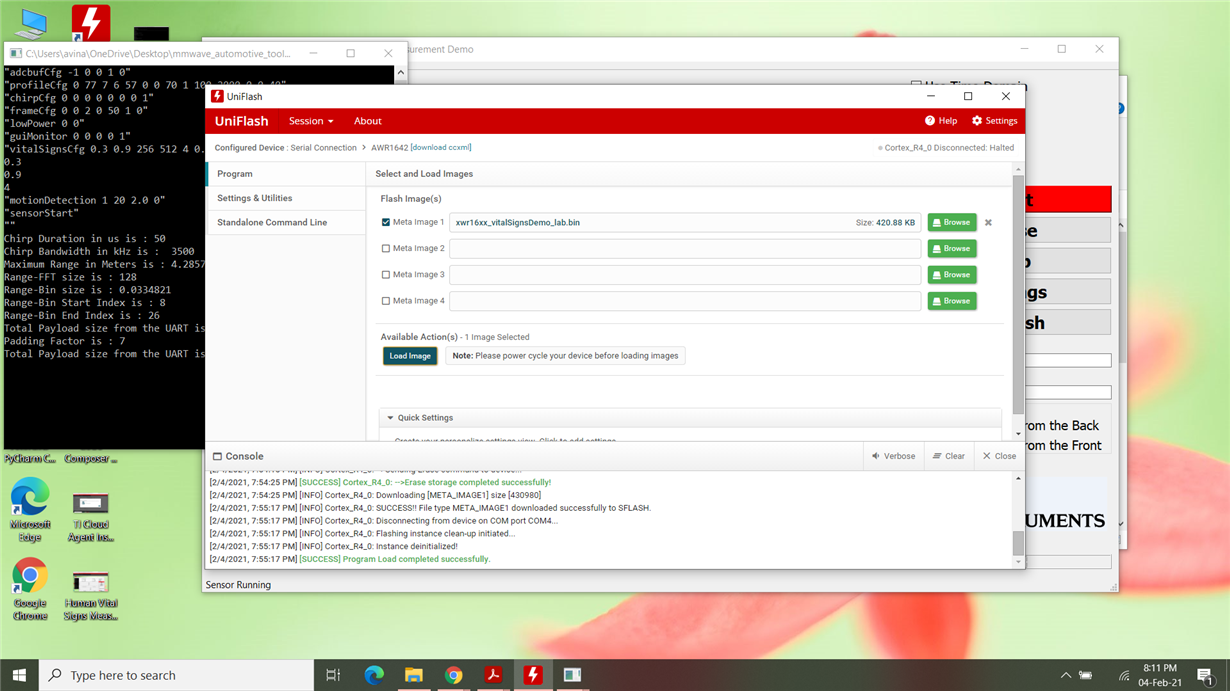Switch to UniFlash taskbar icon

[x=533, y=675]
